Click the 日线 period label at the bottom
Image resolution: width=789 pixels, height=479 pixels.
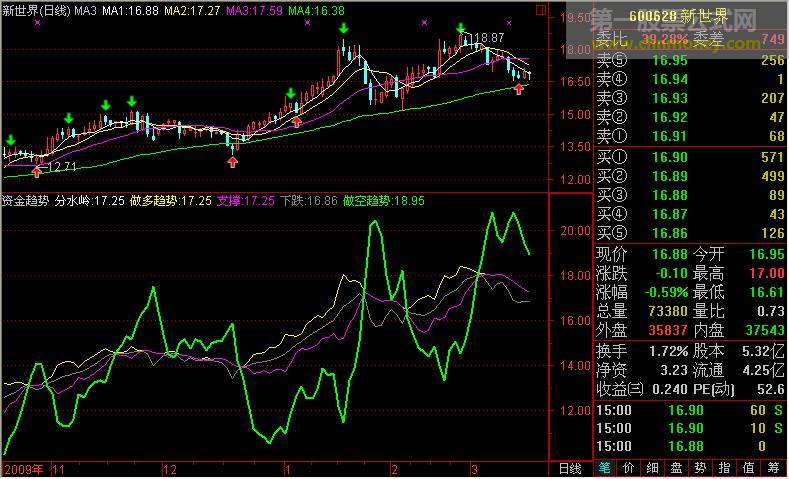(x=570, y=469)
